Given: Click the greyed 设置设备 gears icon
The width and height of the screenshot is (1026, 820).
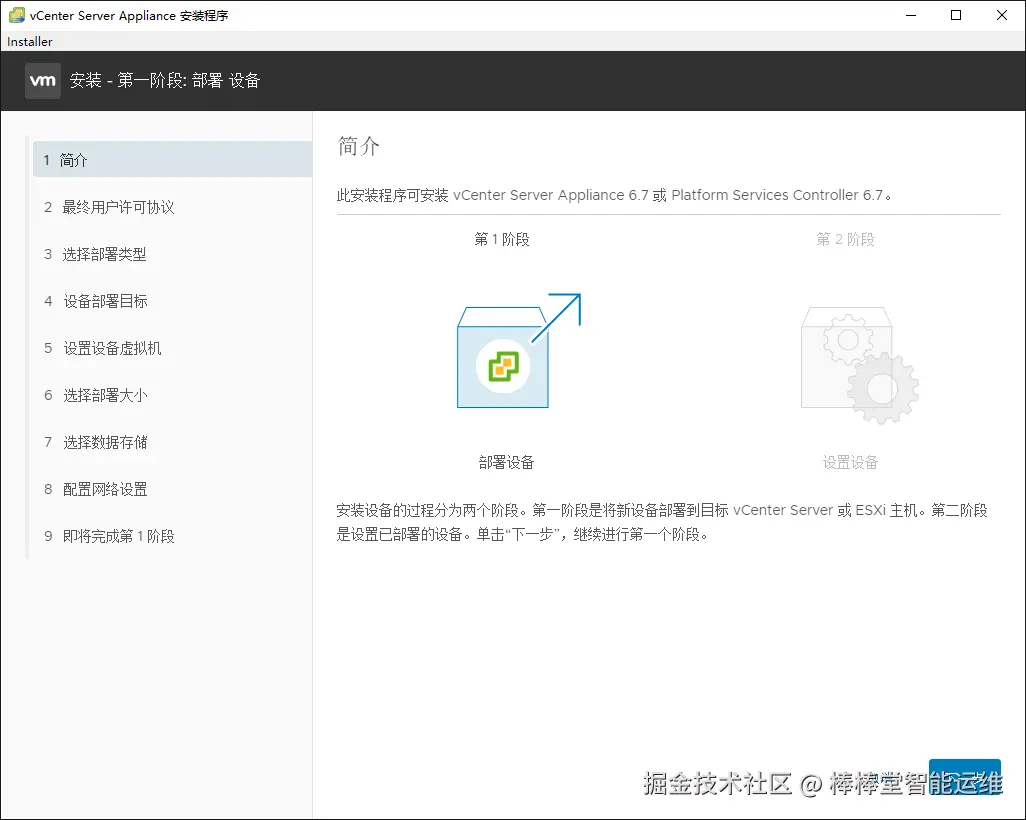Looking at the screenshot, I should point(860,365).
